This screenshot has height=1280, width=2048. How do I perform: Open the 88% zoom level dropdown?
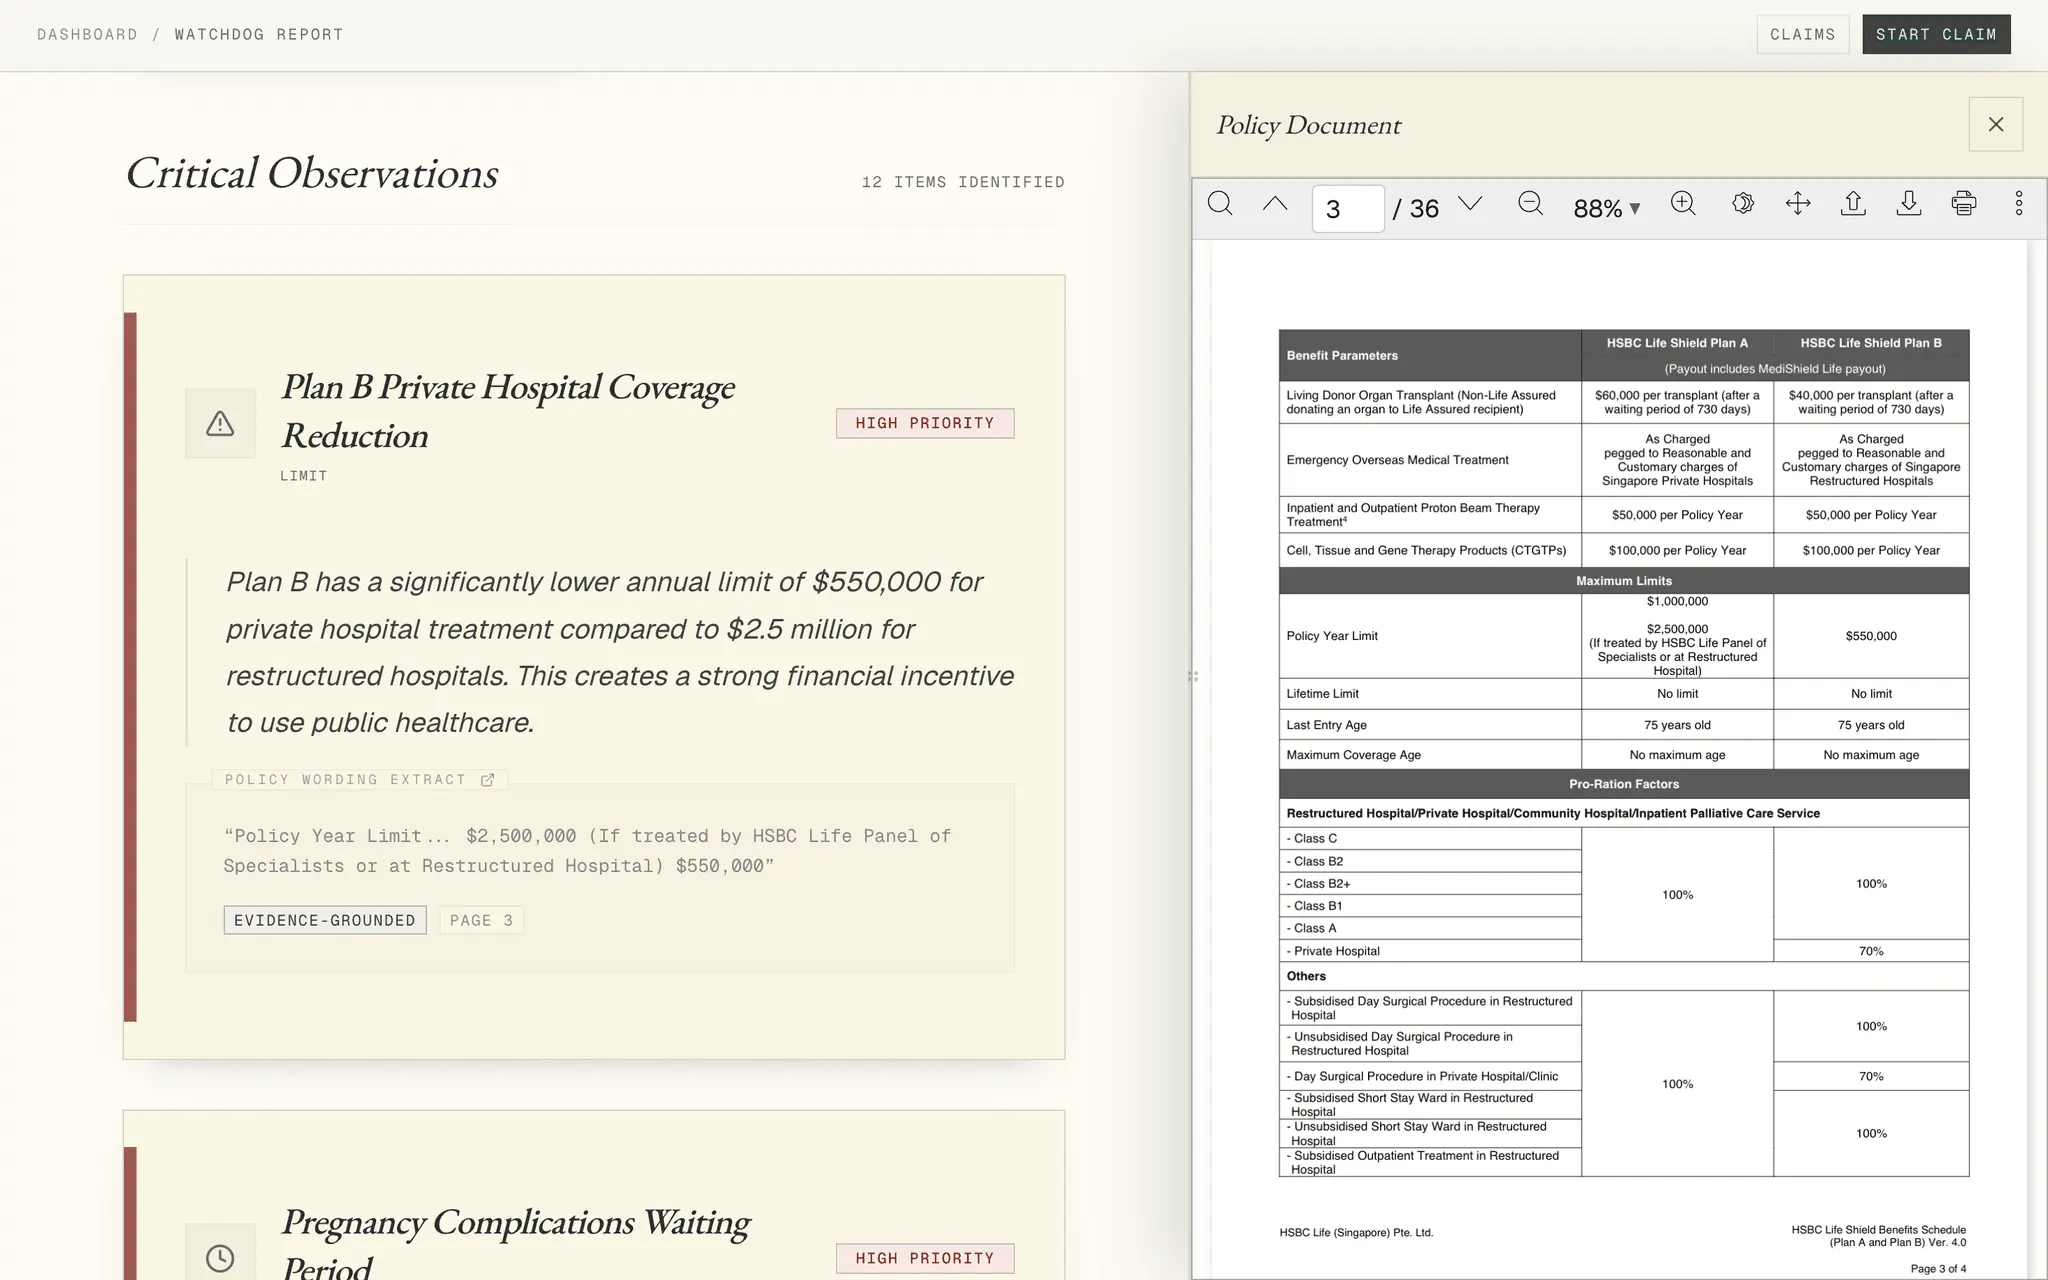pyautogui.click(x=1607, y=208)
